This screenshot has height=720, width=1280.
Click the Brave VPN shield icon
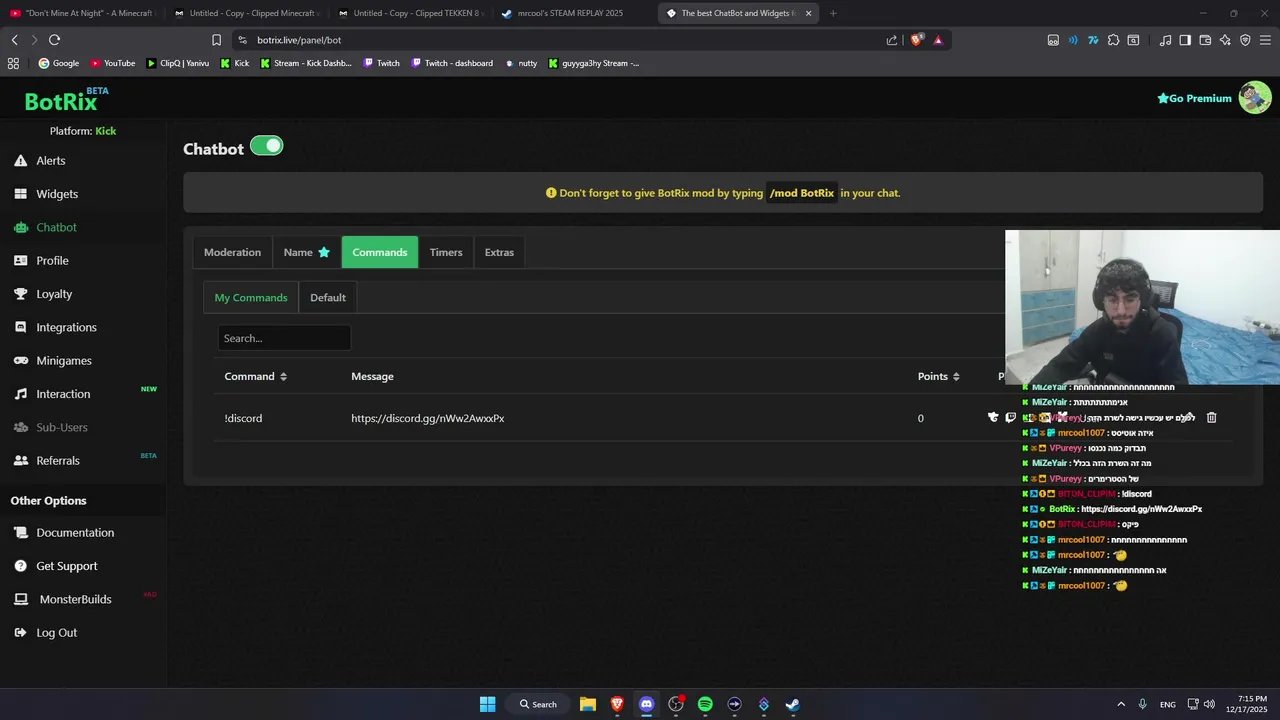1245,40
